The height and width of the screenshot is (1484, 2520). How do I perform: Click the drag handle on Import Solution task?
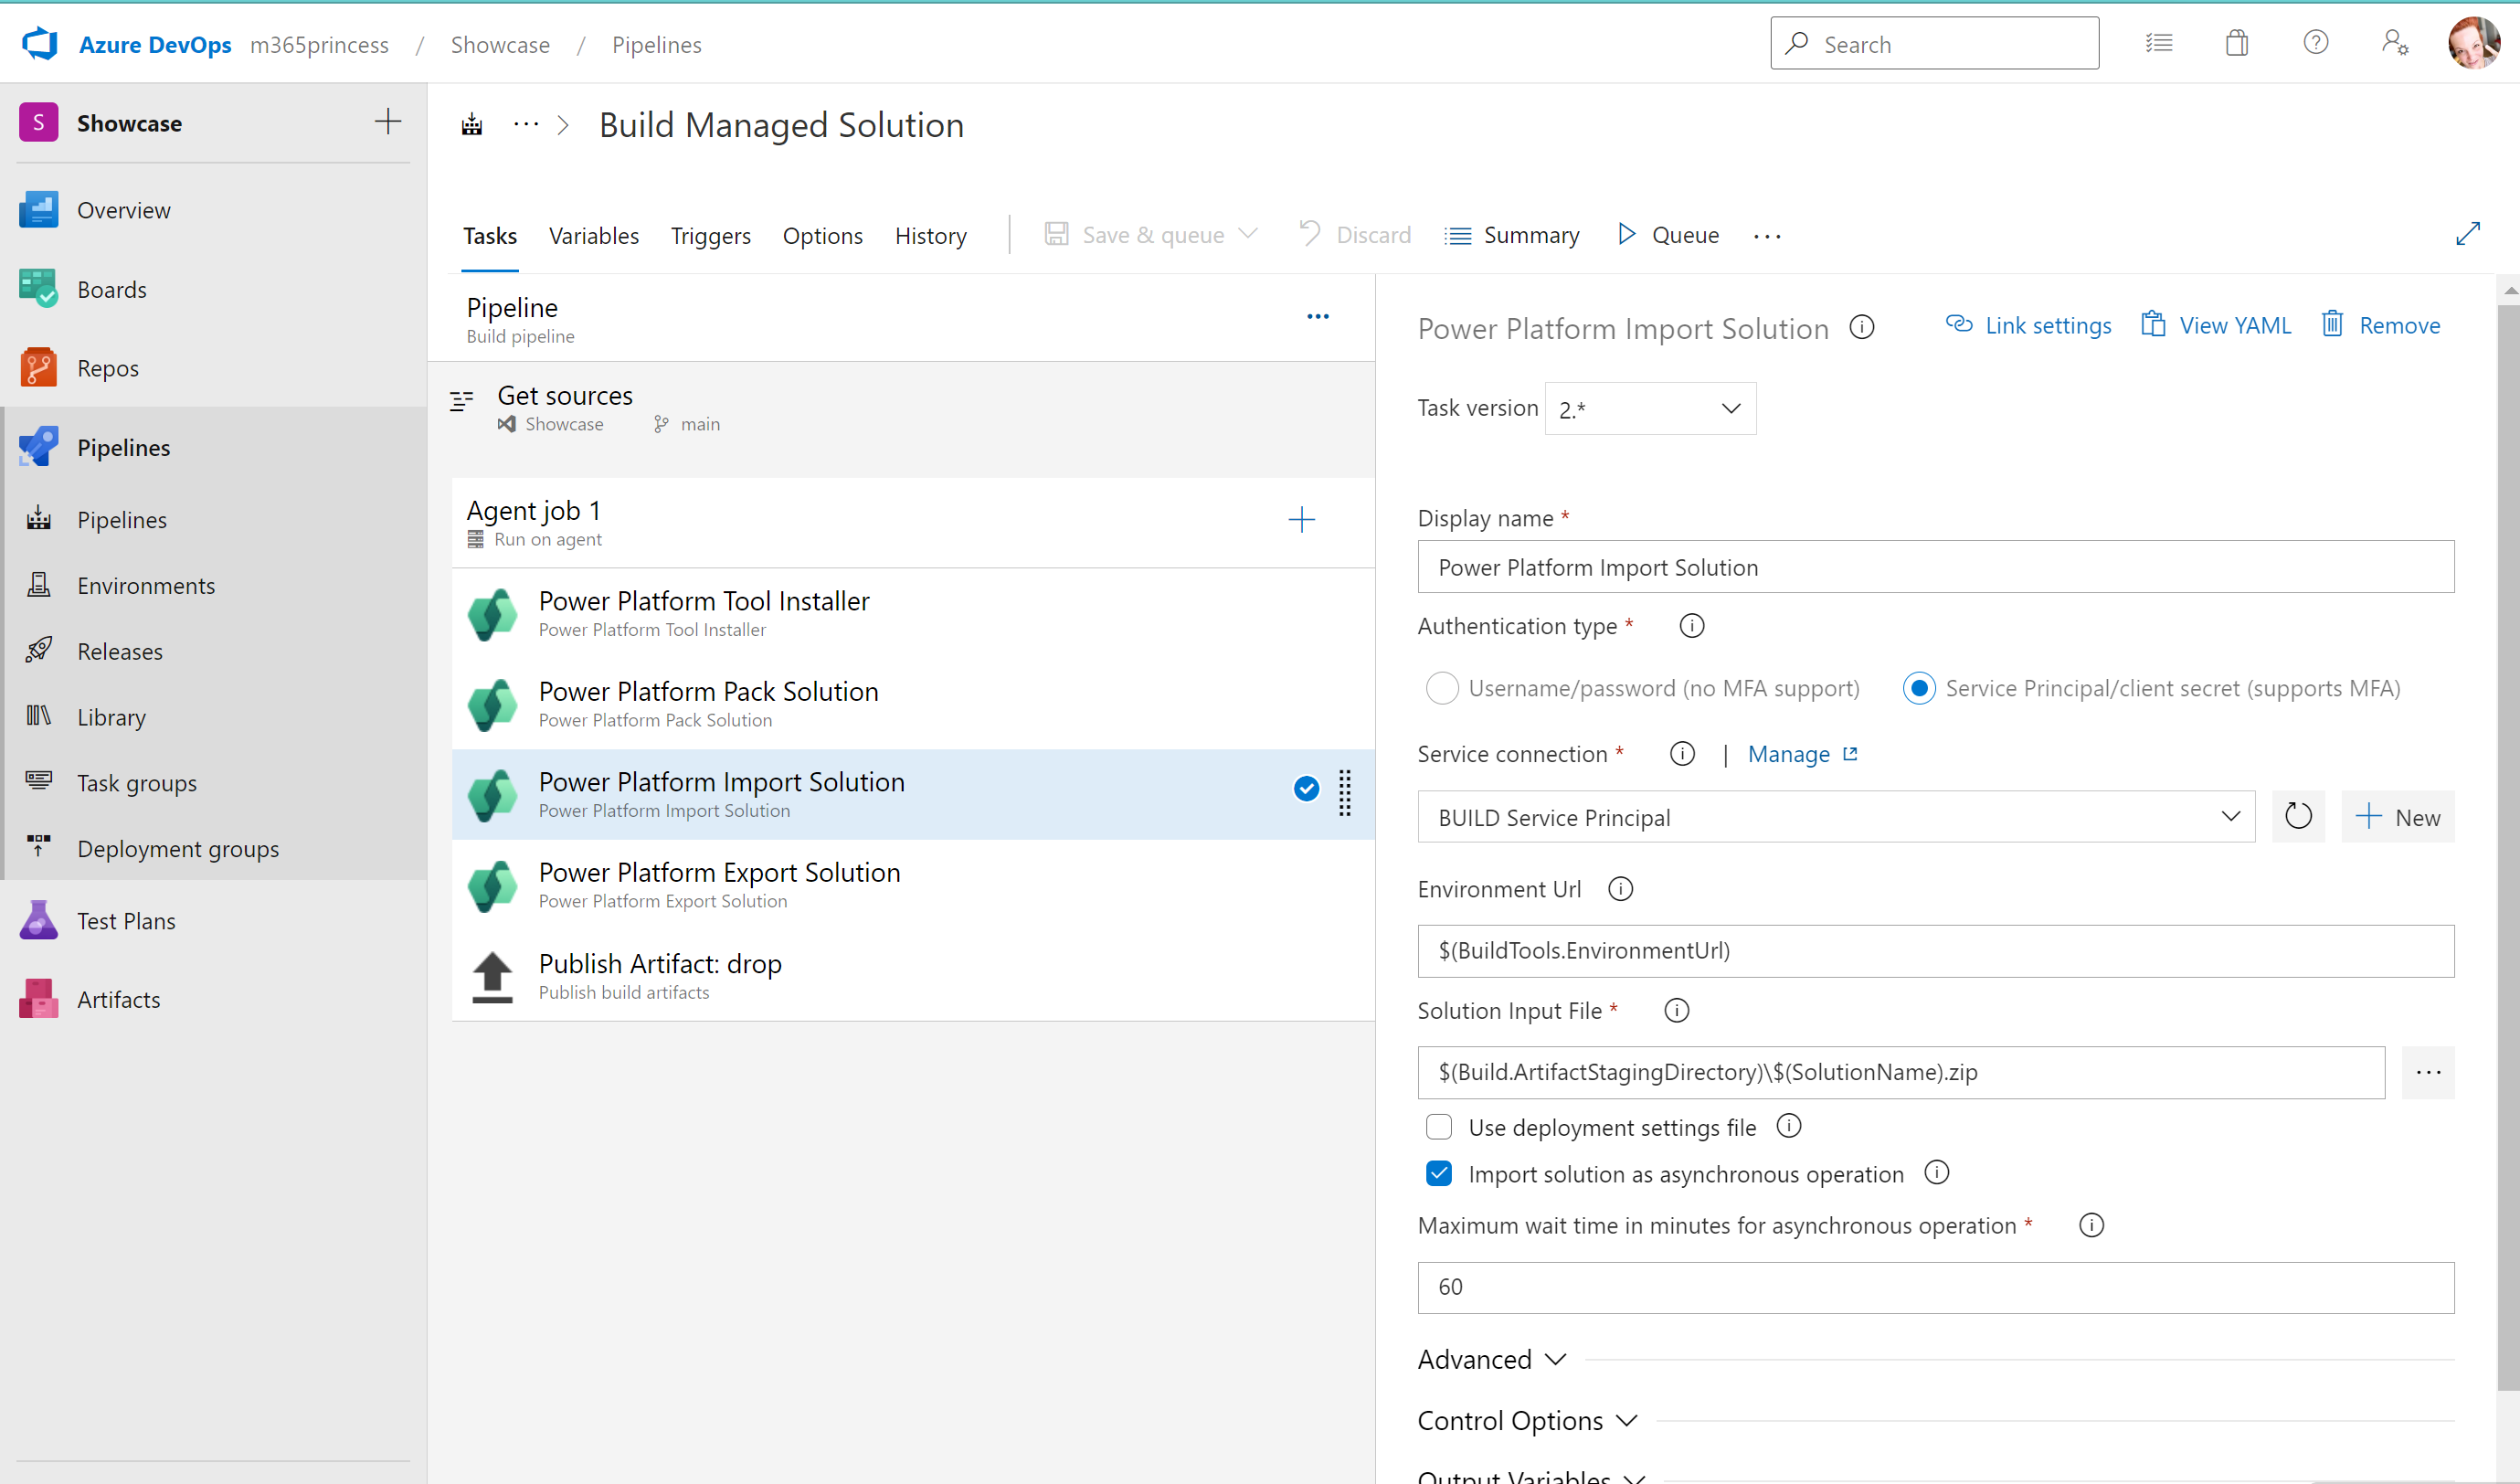tap(1345, 793)
